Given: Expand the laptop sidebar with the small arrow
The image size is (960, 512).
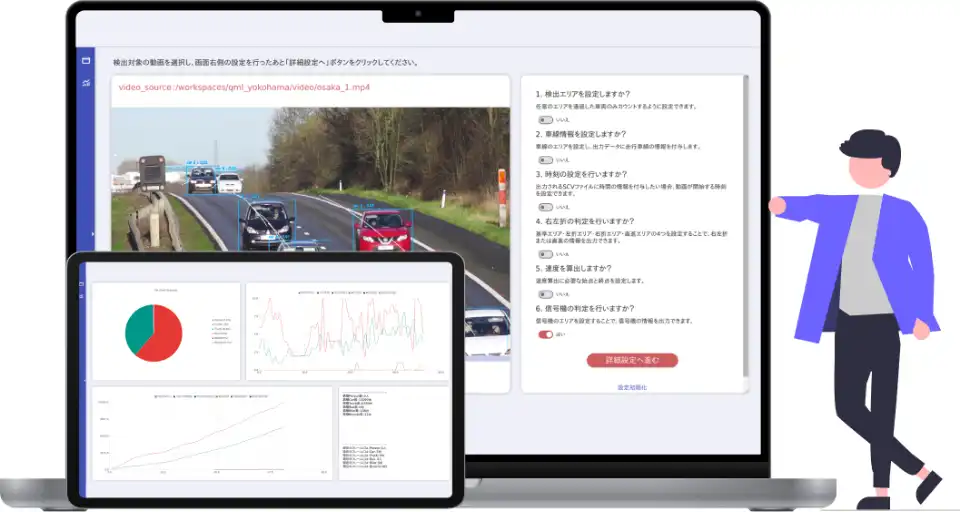Looking at the screenshot, I should click(x=92, y=234).
